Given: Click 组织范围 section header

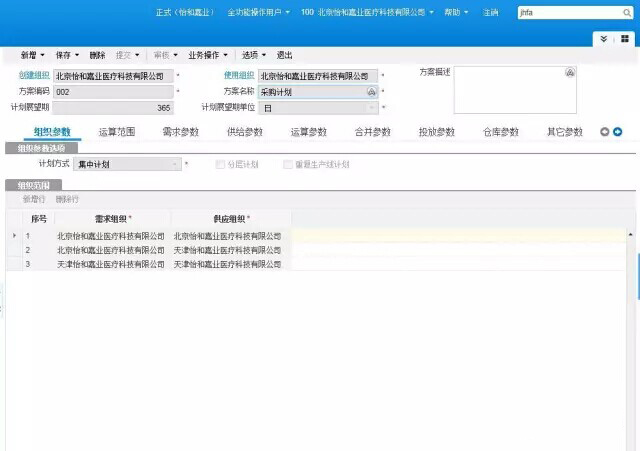Looking at the screenshot, I should click(x=33, y=185).
